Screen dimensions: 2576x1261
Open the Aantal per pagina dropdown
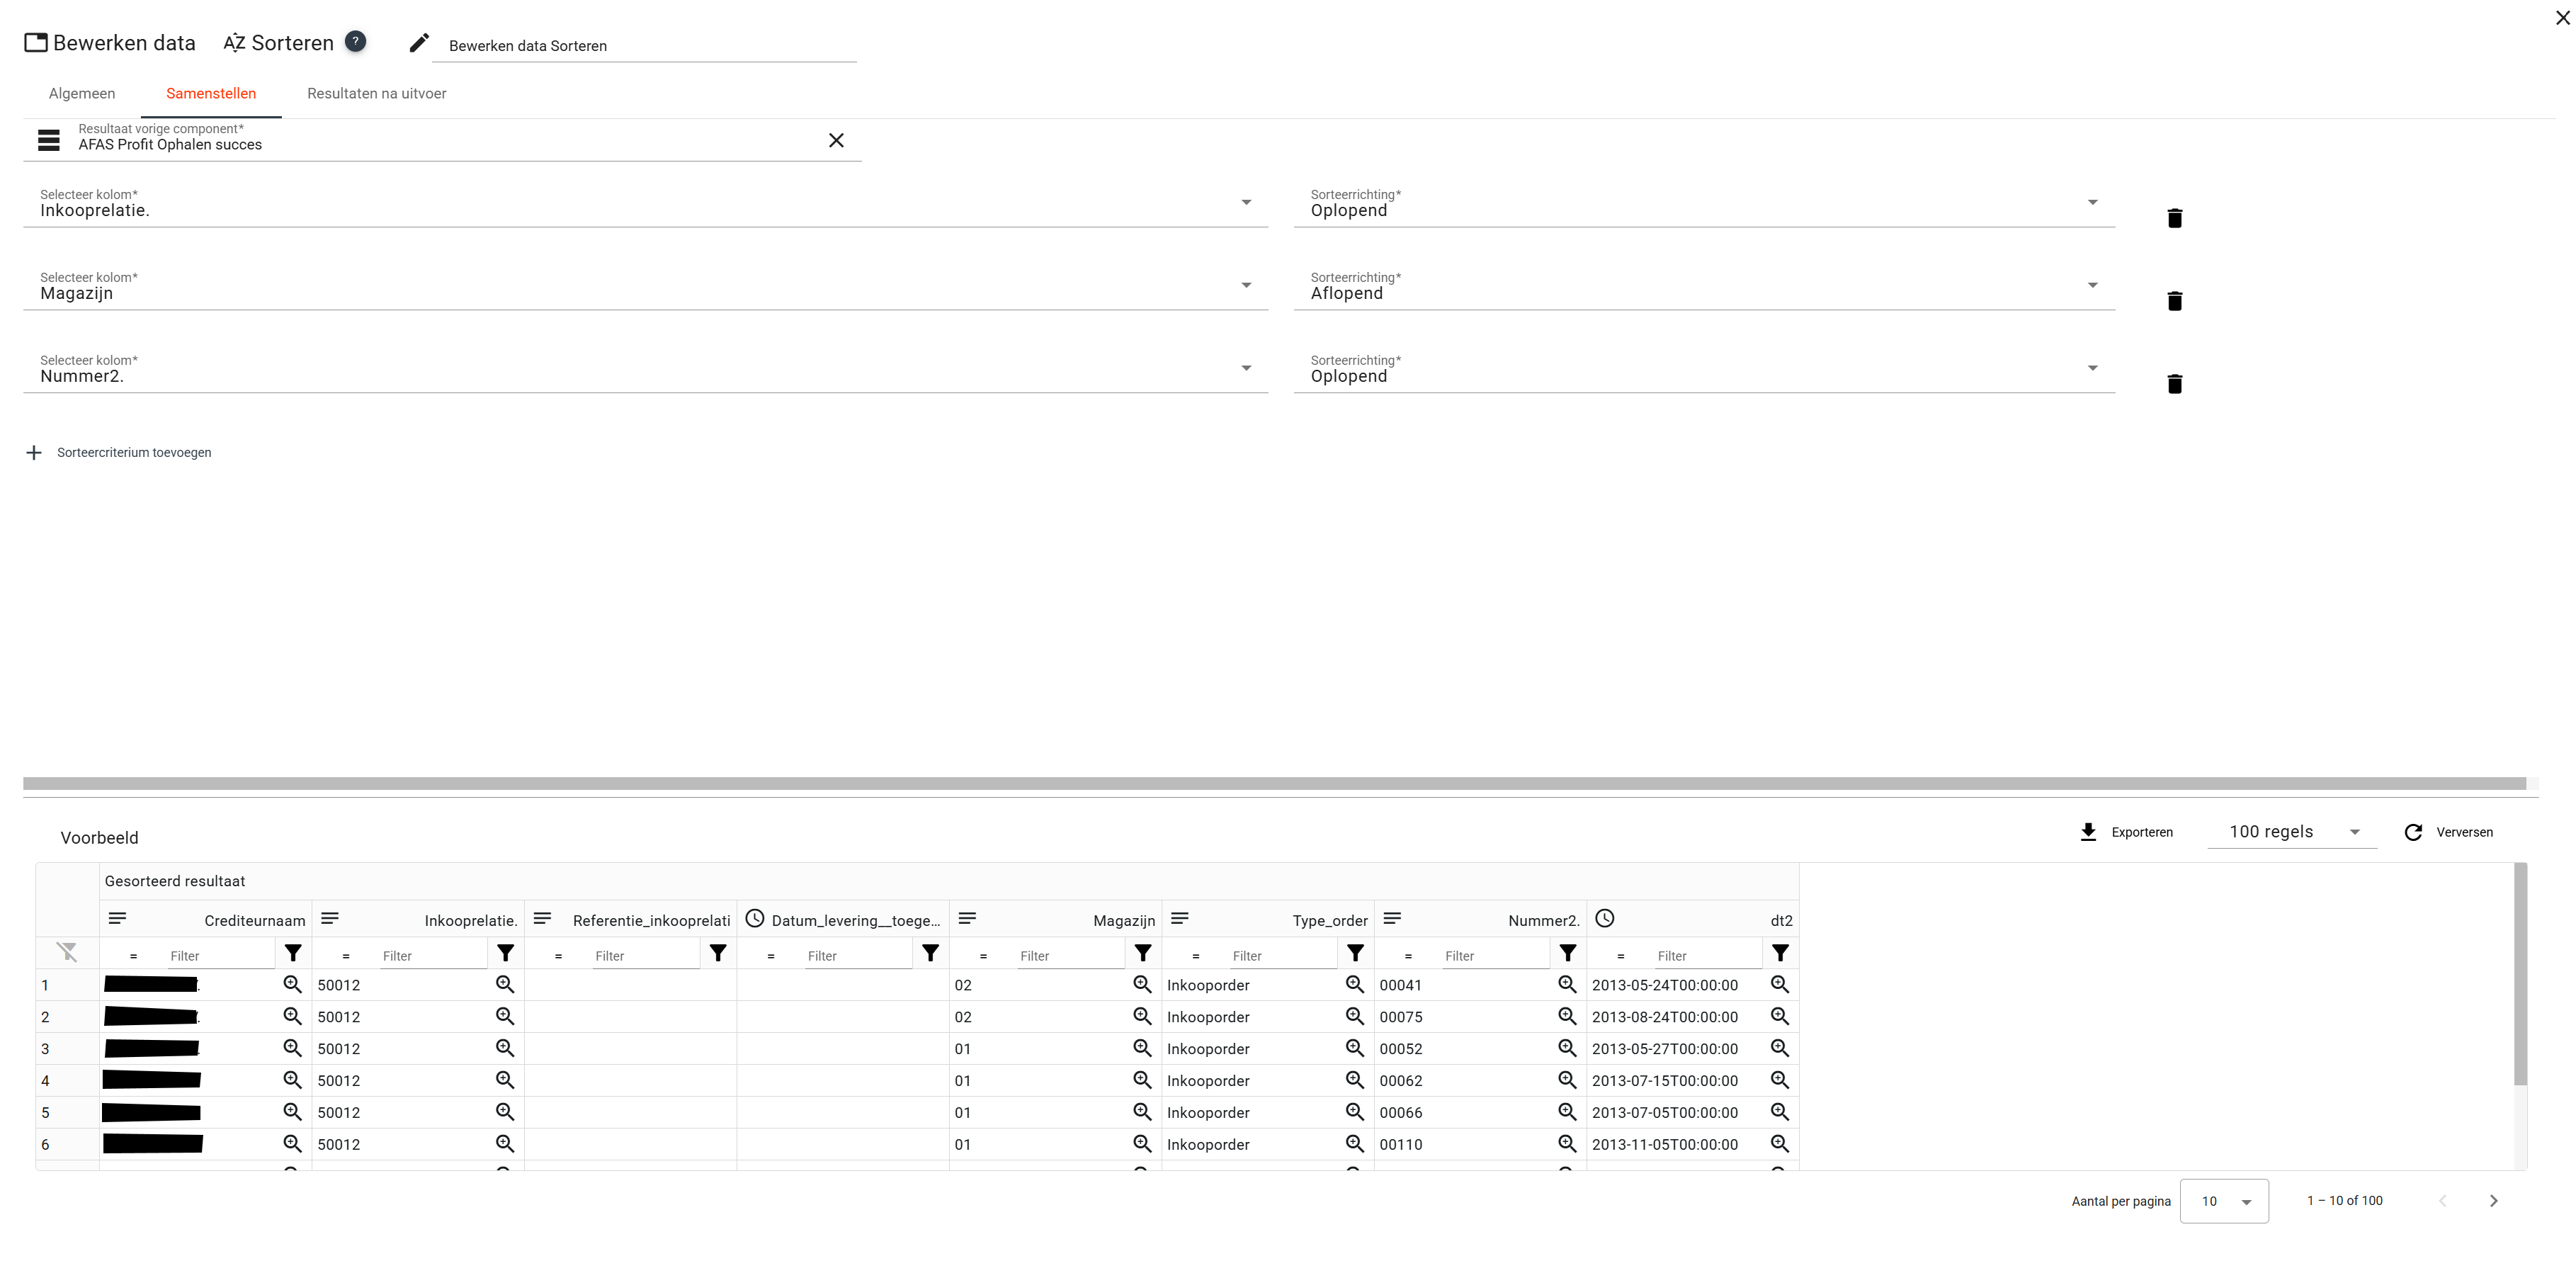[x=2224, y=1201]
